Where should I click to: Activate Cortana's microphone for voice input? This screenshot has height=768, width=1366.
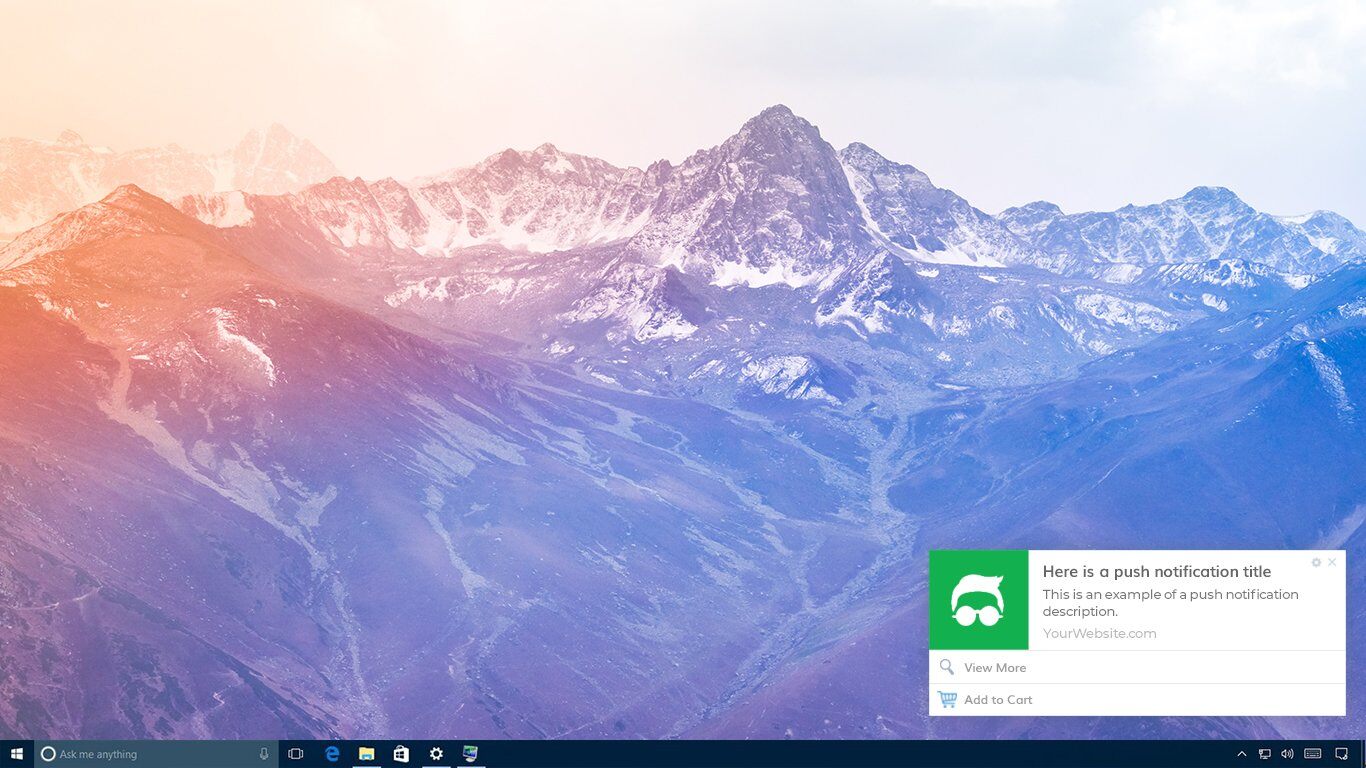coord(263,754)
